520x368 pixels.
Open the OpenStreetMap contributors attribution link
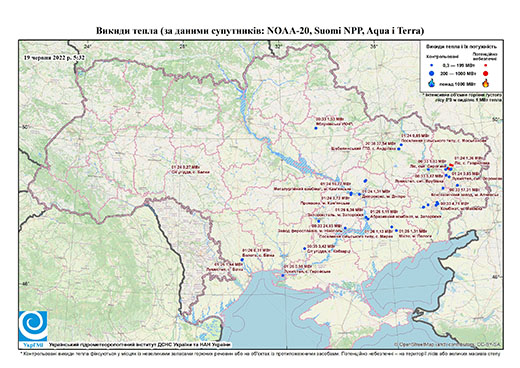click(x=448, y=344)
